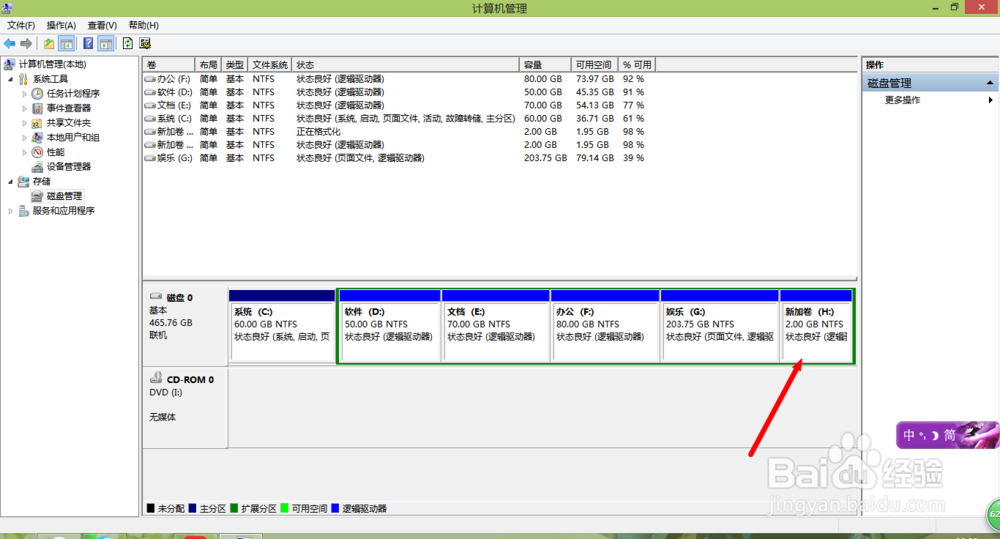Screen dimensions: 1000x539
Task: Click the Forward arrow toolbar icon
Action: (26, 43)
